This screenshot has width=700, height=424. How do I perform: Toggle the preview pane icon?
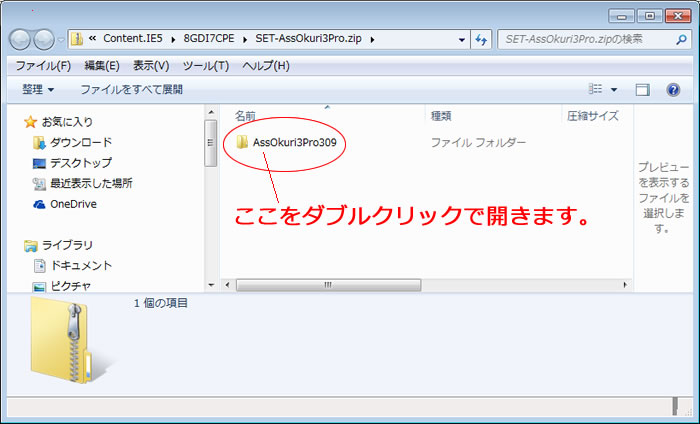[x=643, y=89]
